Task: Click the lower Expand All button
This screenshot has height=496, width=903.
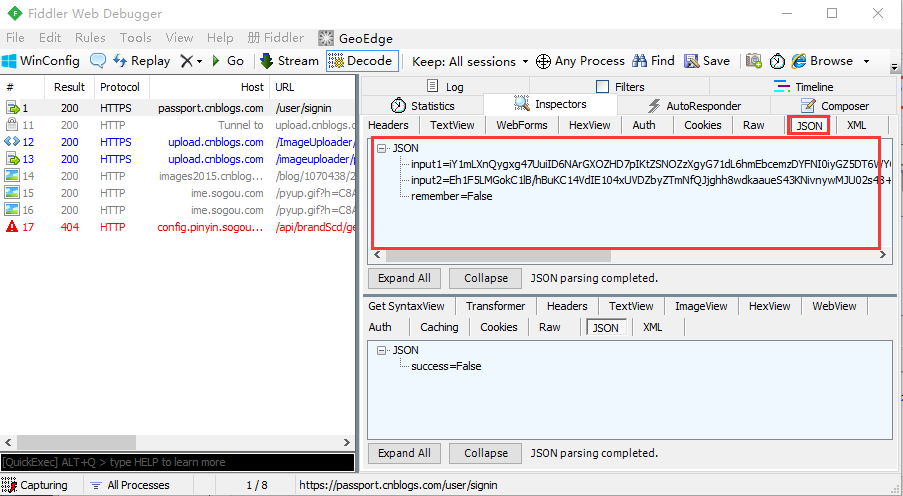Action: tap(404, 453)
